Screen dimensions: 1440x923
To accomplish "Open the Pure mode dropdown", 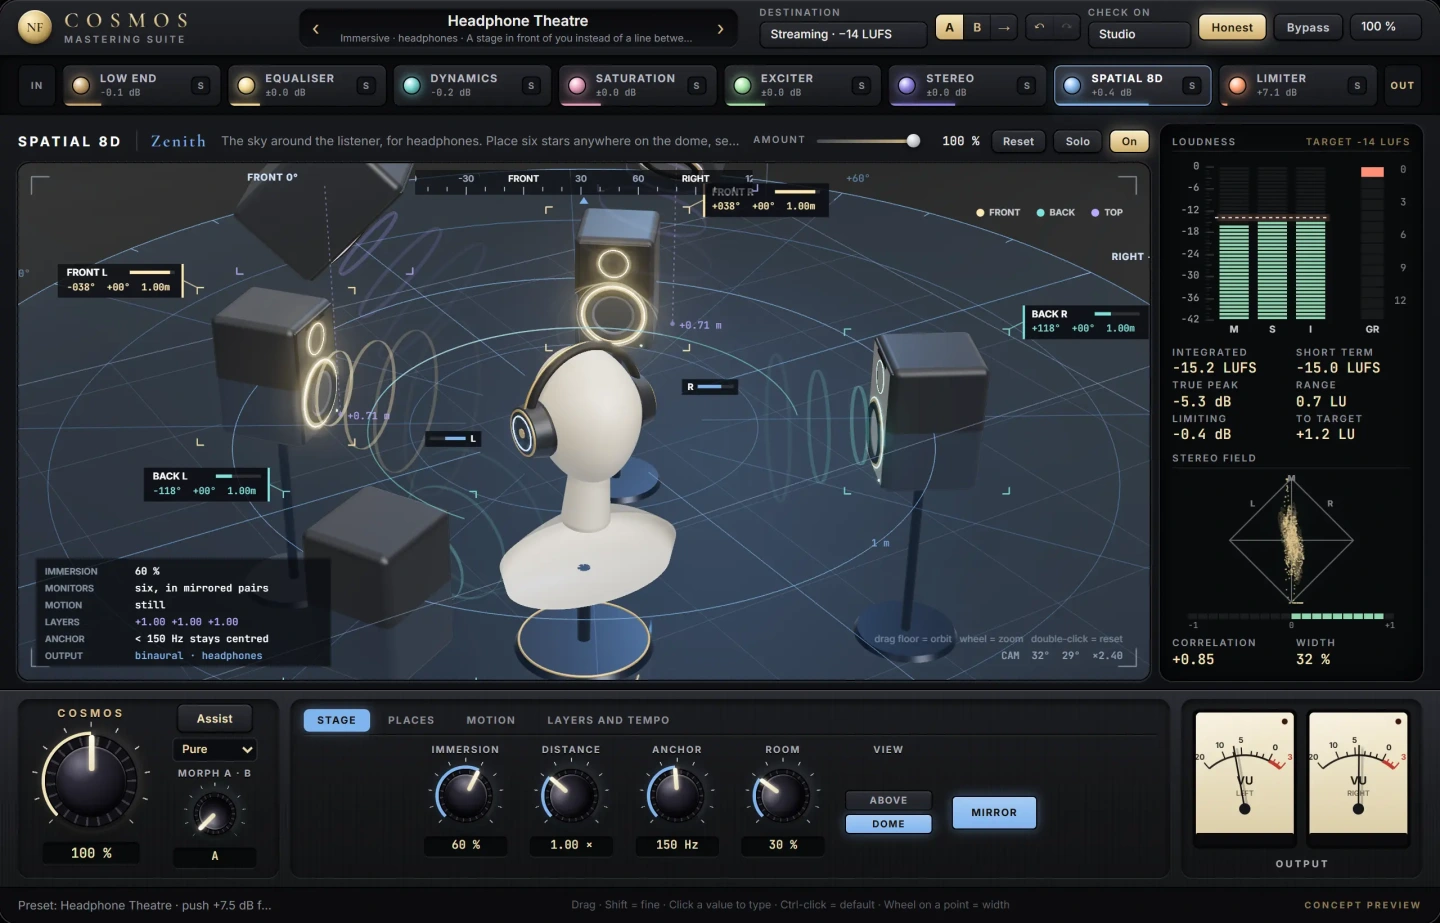I will click(x=216, y=749).
